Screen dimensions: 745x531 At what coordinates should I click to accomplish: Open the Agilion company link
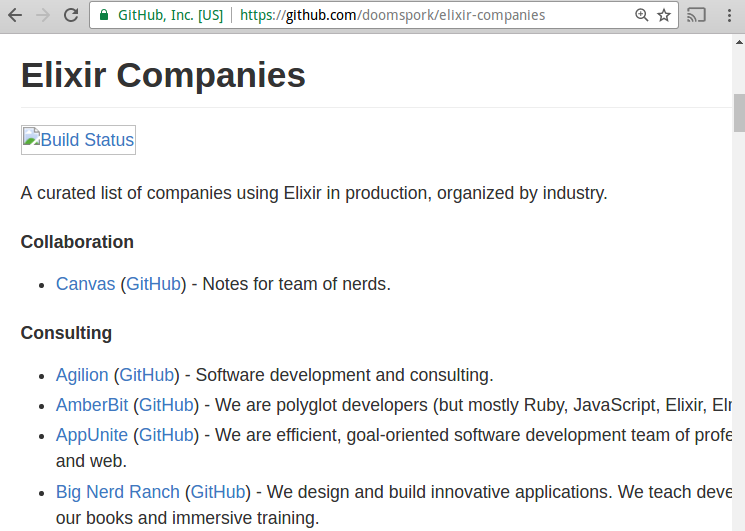pos(82,375)
